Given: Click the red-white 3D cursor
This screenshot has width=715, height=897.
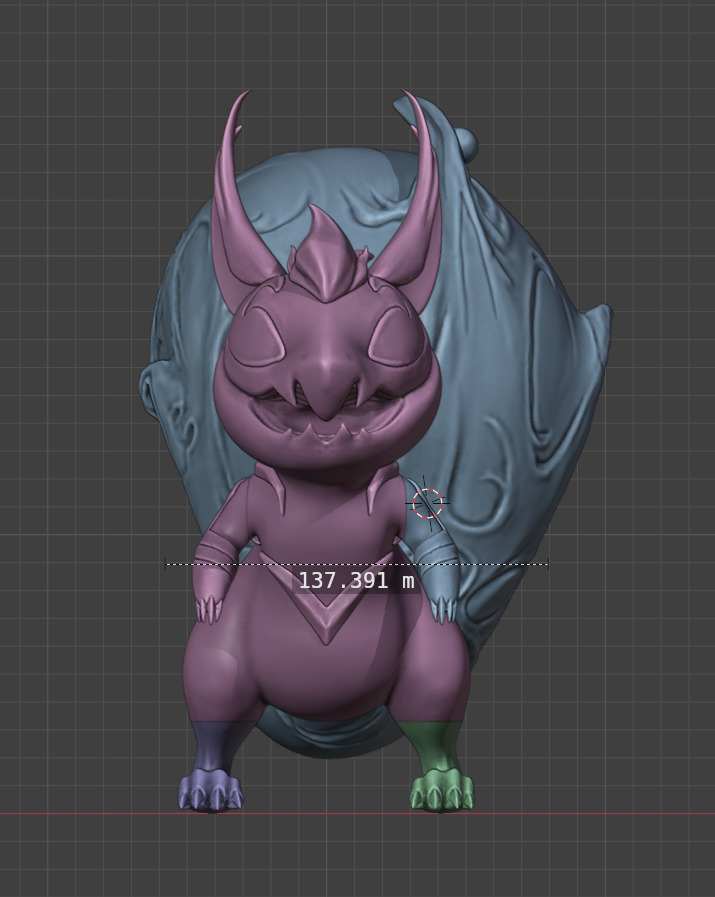Looking at the screenshot, I should click(427, 503).
